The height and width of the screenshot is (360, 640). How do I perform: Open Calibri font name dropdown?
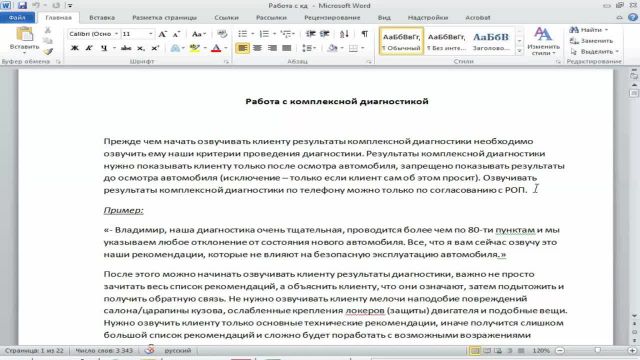pos(116,34)
